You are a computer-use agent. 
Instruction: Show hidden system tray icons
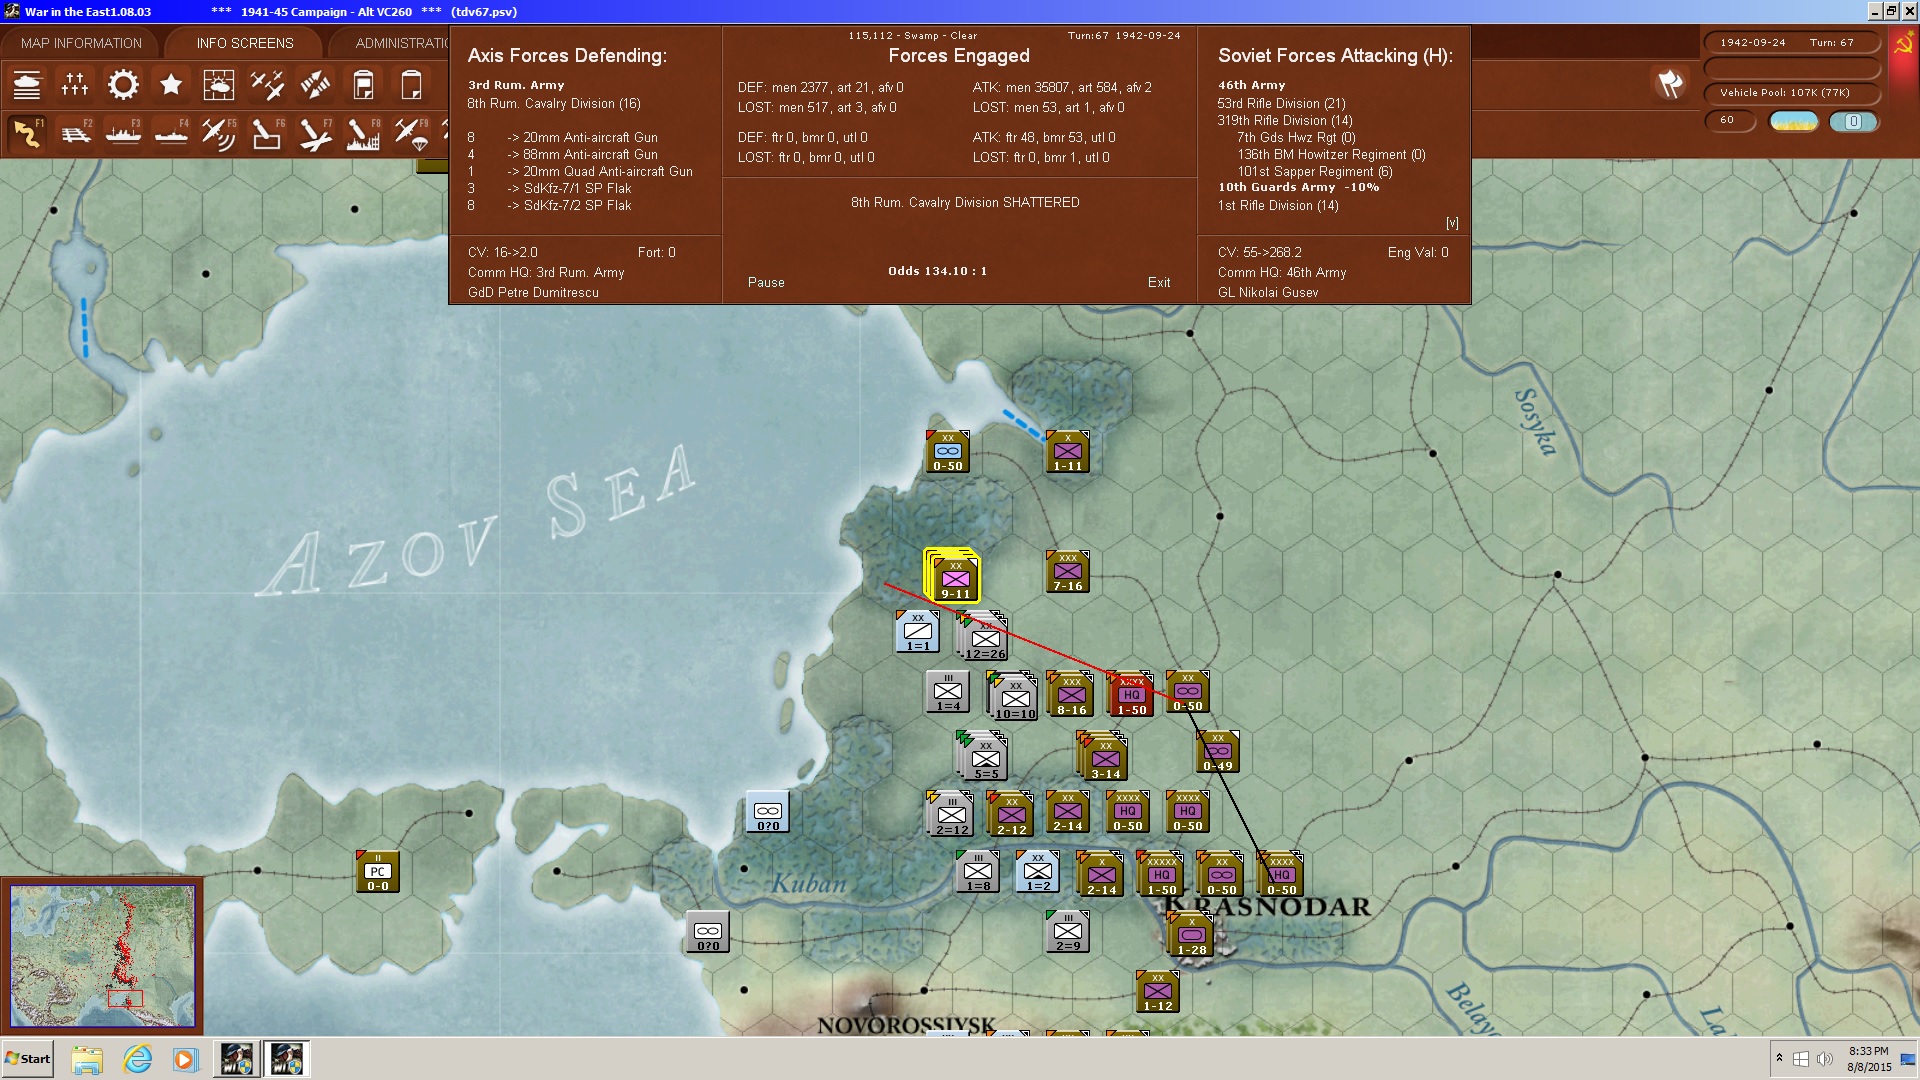[x=1779, y=1058]
